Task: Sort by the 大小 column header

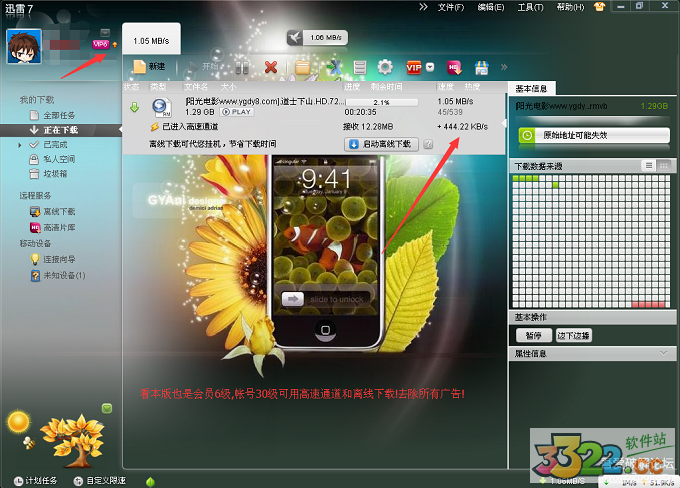Action: (x=229, y=87)
